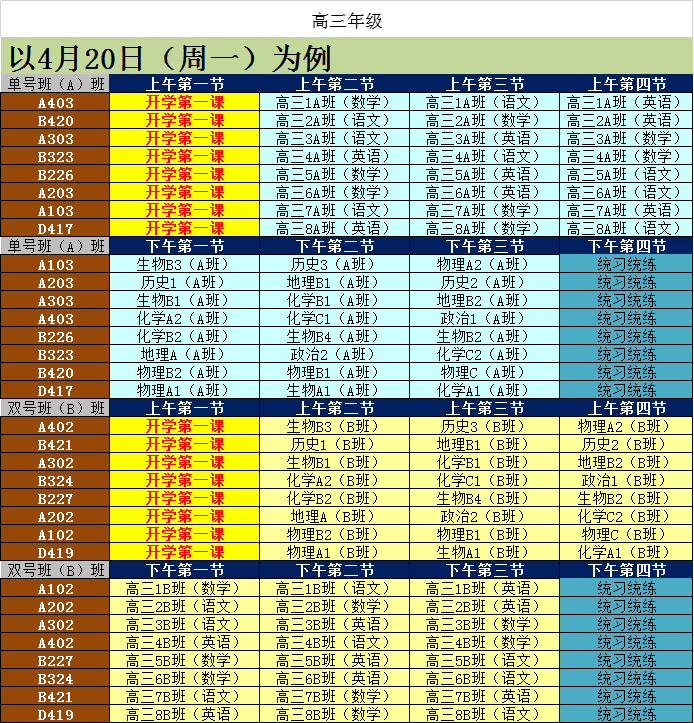This screenshot has width=694, height=723.
Task: Select room A102 beside 高三1B班（数学）
Action: (x=55, y=588)
